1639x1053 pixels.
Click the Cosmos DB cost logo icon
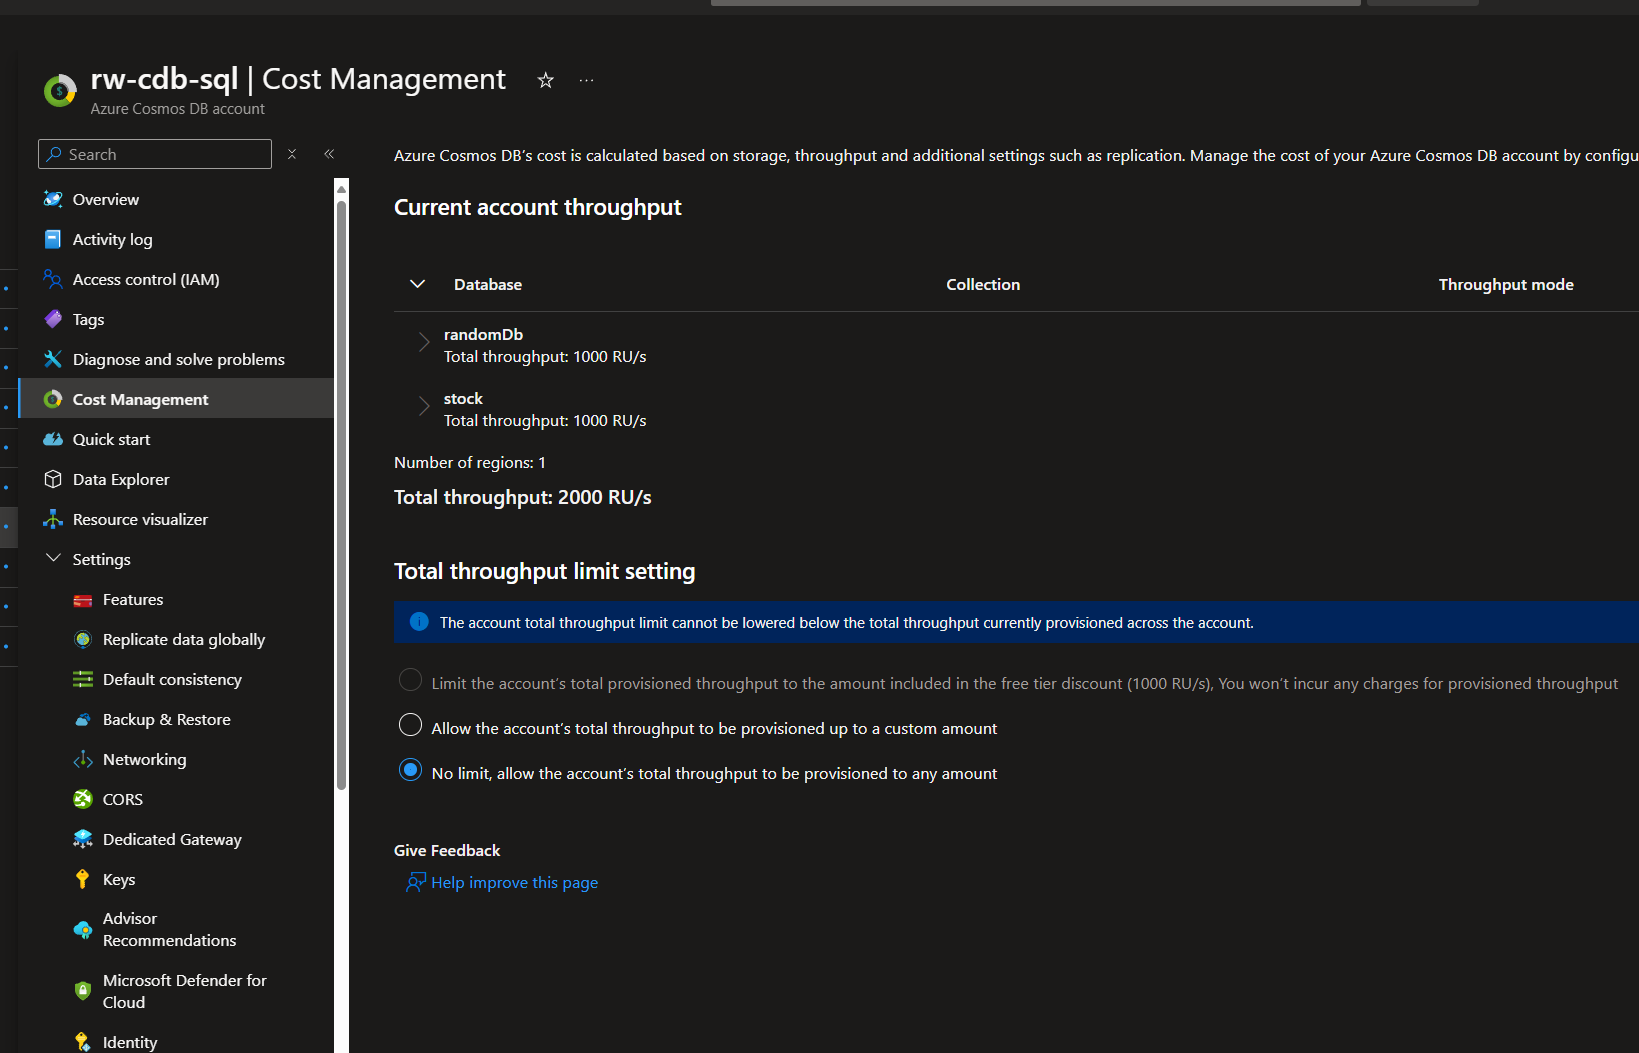coord(60,90)
